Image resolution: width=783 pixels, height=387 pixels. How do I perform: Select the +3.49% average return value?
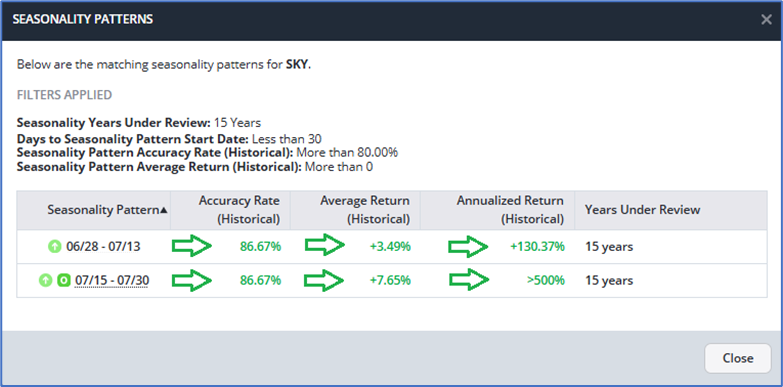[x=390, y=246]
